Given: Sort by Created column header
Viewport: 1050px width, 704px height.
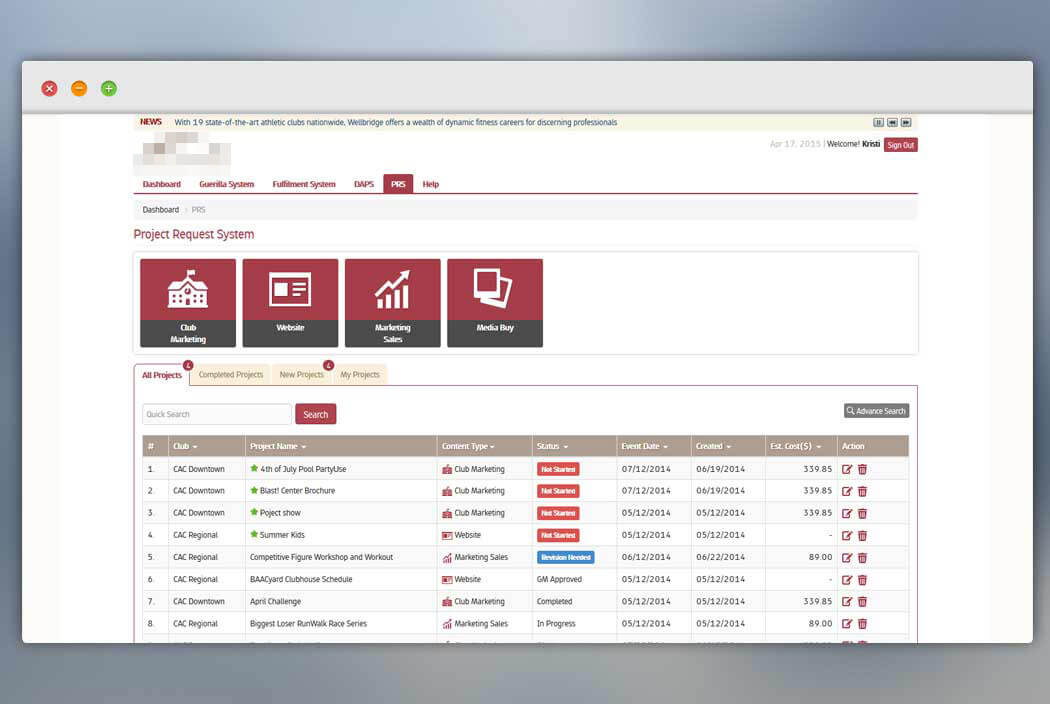Looking at the screenshot, I should coord(713,446).
